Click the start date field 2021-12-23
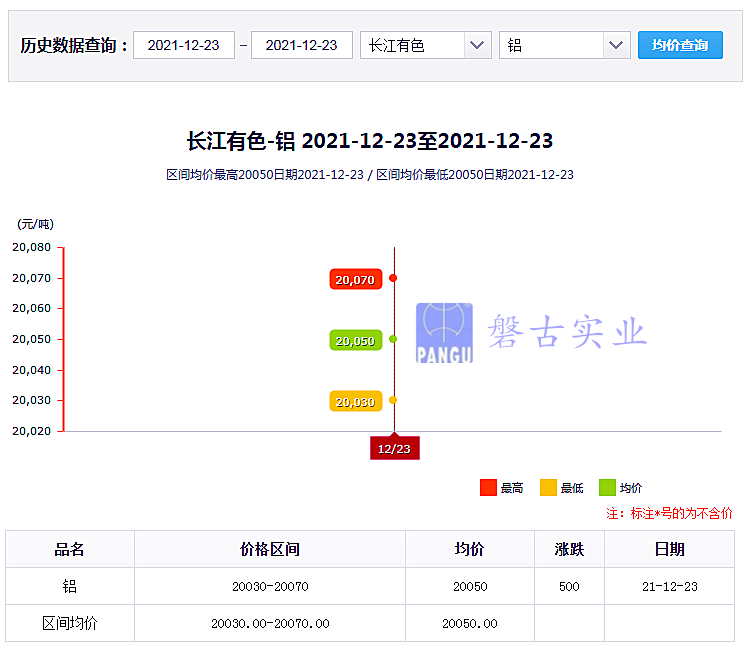Viewport: 744px width, 653px height. (x=184, y=45)
